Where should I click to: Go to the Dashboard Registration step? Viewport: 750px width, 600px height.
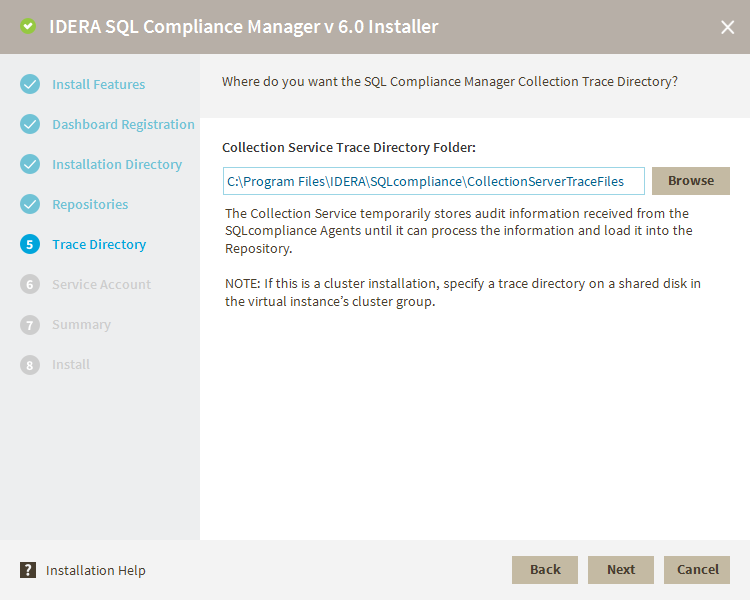pos(123,124)
